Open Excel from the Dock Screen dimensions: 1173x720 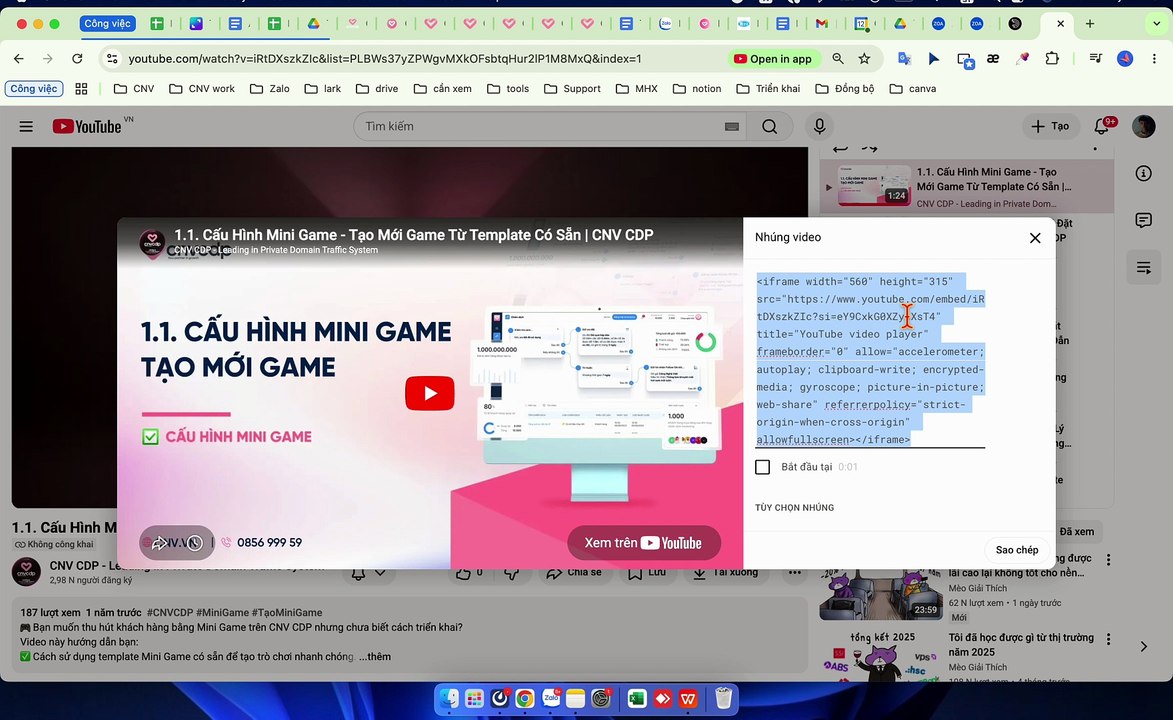click(637, 699)
